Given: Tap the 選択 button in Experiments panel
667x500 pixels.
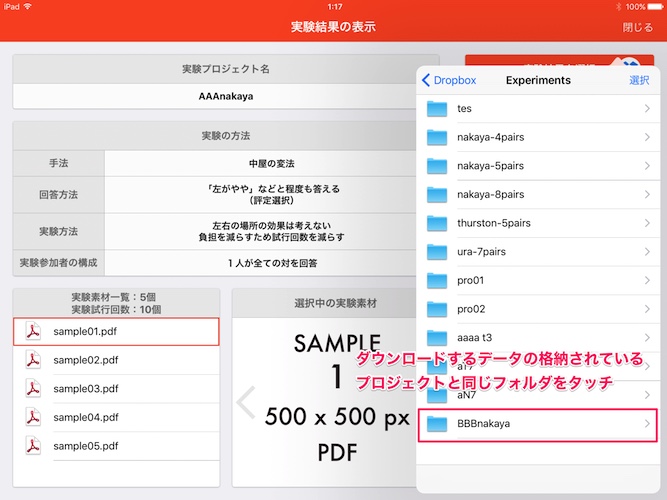Looking at the screenshot, I should click(x=639, y=80).
